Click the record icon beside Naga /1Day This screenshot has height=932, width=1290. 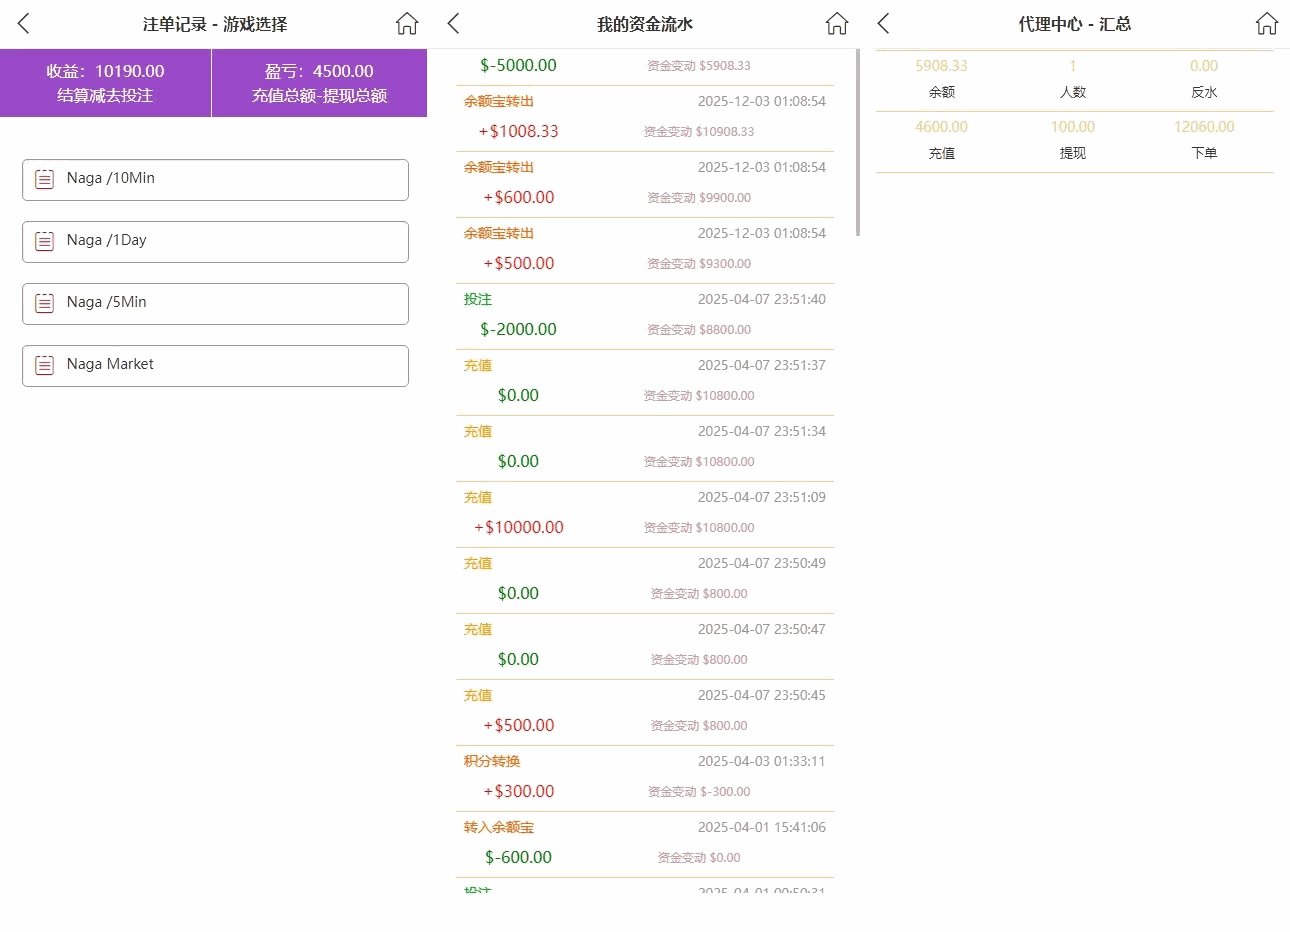coord(43,242)
